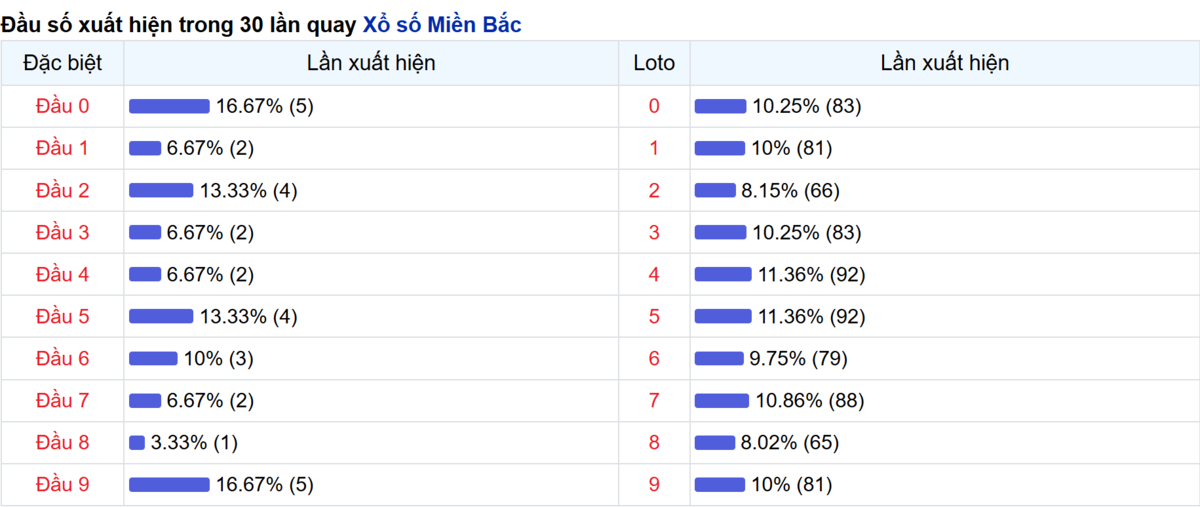Click the Đầu 8 3.33% bar
Screen dimensions: 1200x507
[x=137, y=442]
